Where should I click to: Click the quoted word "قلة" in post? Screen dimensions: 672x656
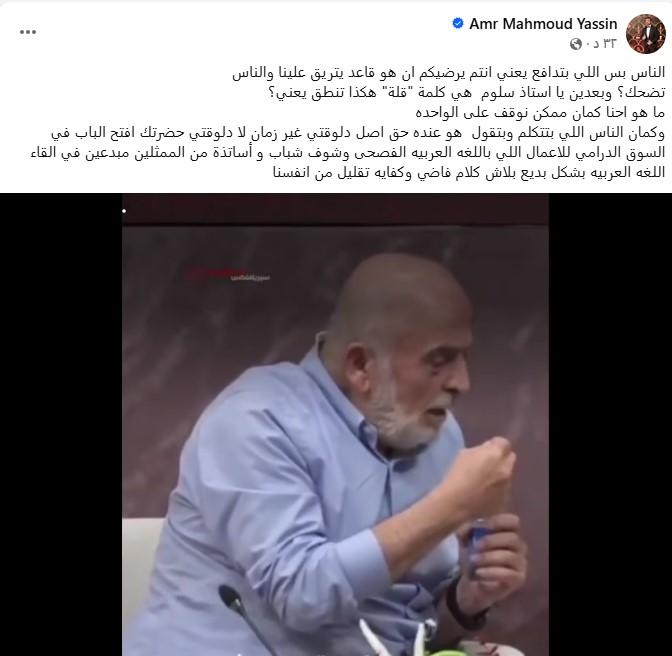pos(390,93)
